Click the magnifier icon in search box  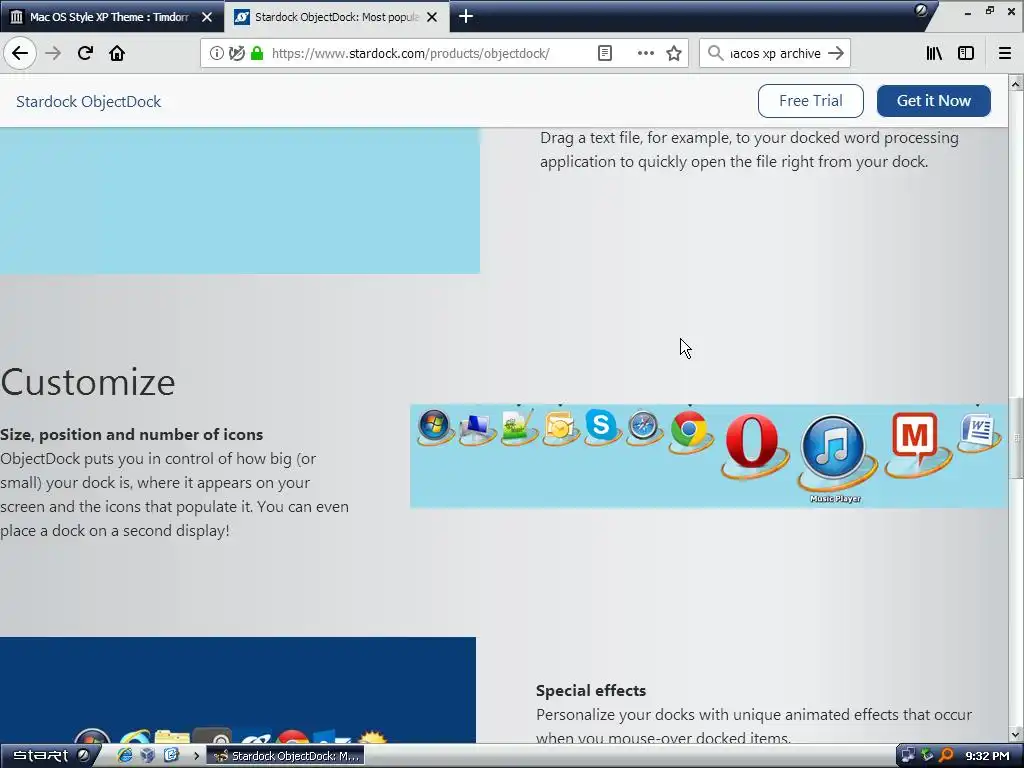pos(716,53)
